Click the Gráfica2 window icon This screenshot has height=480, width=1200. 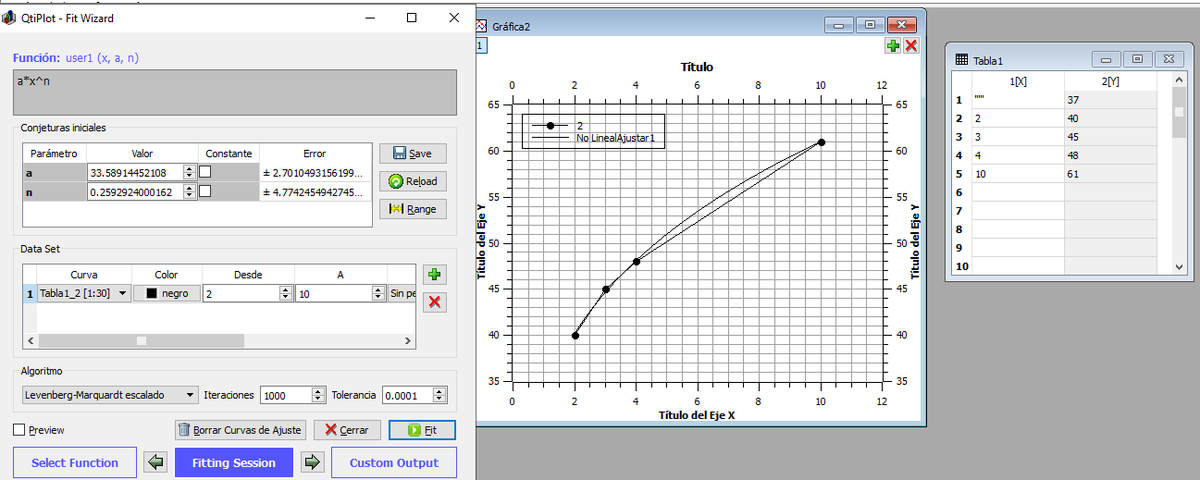tap(481, 26)
